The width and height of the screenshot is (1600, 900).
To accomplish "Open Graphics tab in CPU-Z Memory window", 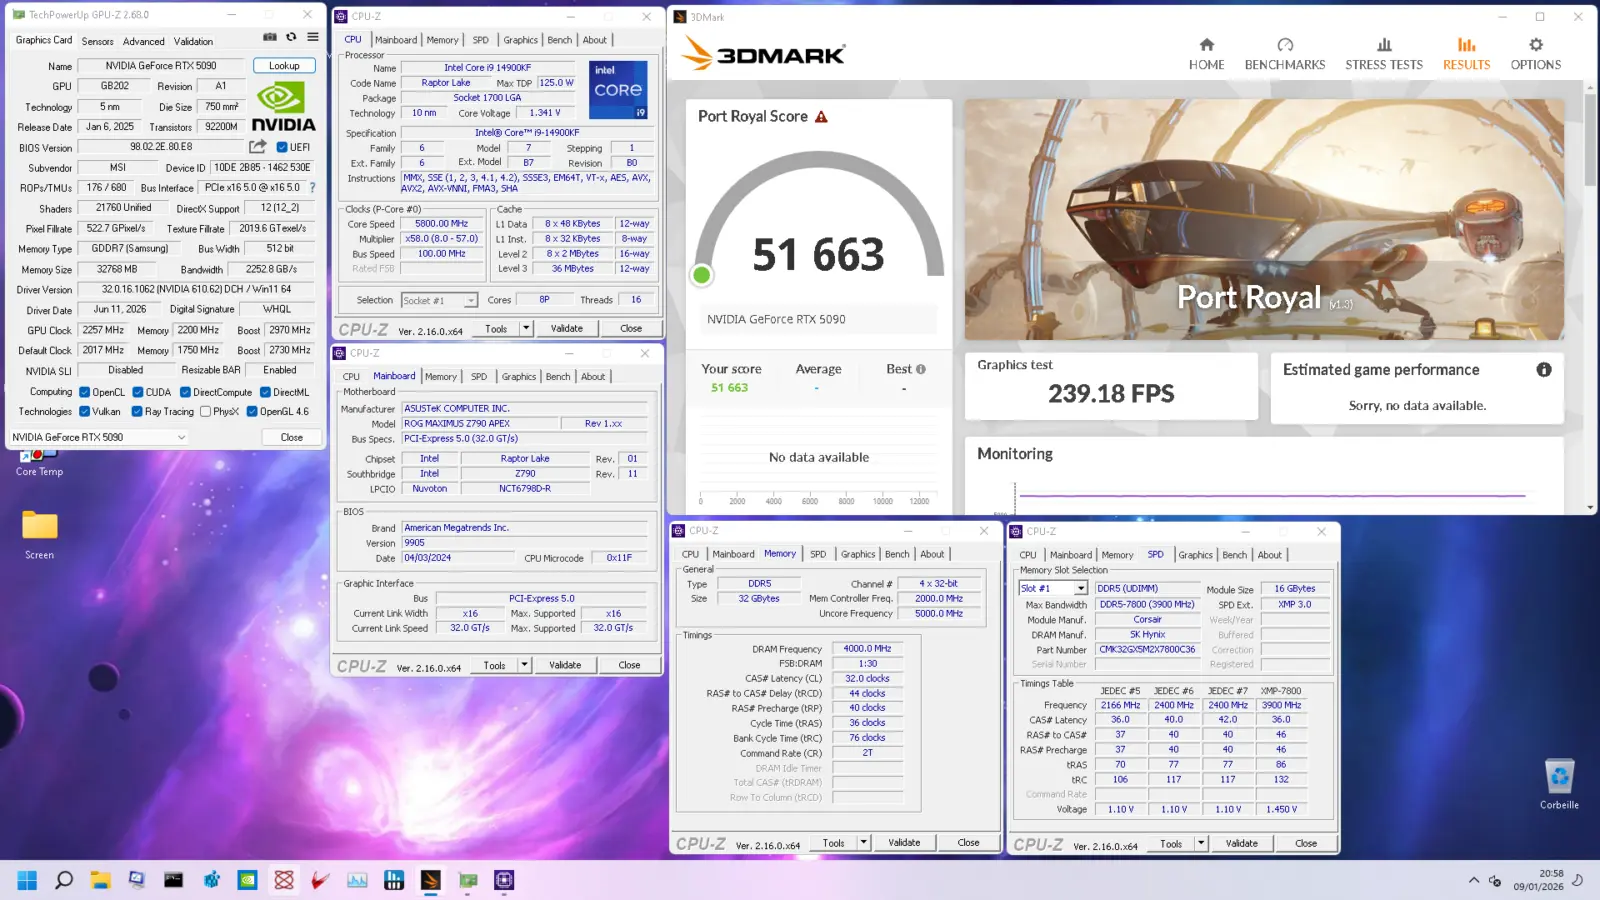I will click(x=858, y=554).
